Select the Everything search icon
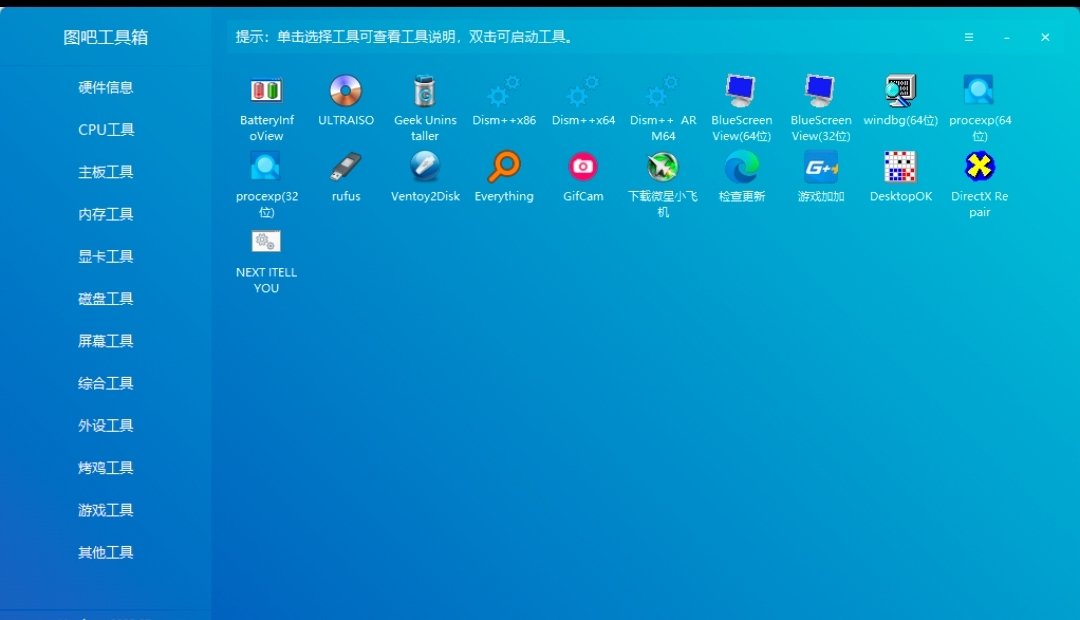This screenshot has width=1080, height=620. coord(503,167)
